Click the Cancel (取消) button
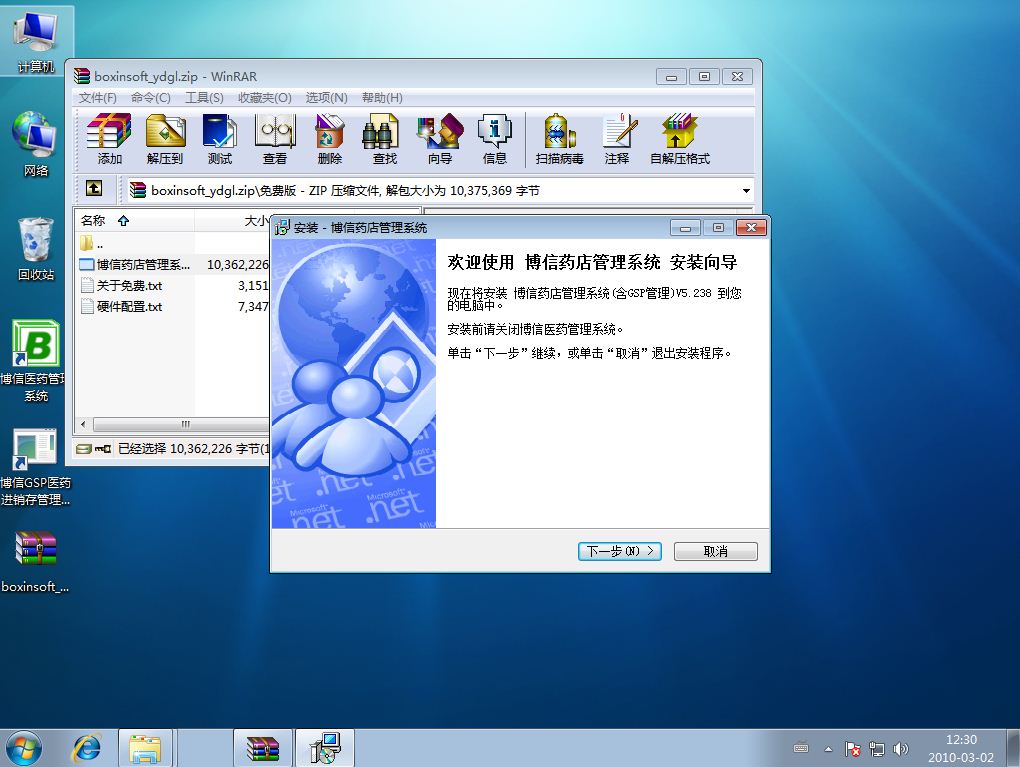This screenshot has height=767, width=1020. tap(715, 551)
